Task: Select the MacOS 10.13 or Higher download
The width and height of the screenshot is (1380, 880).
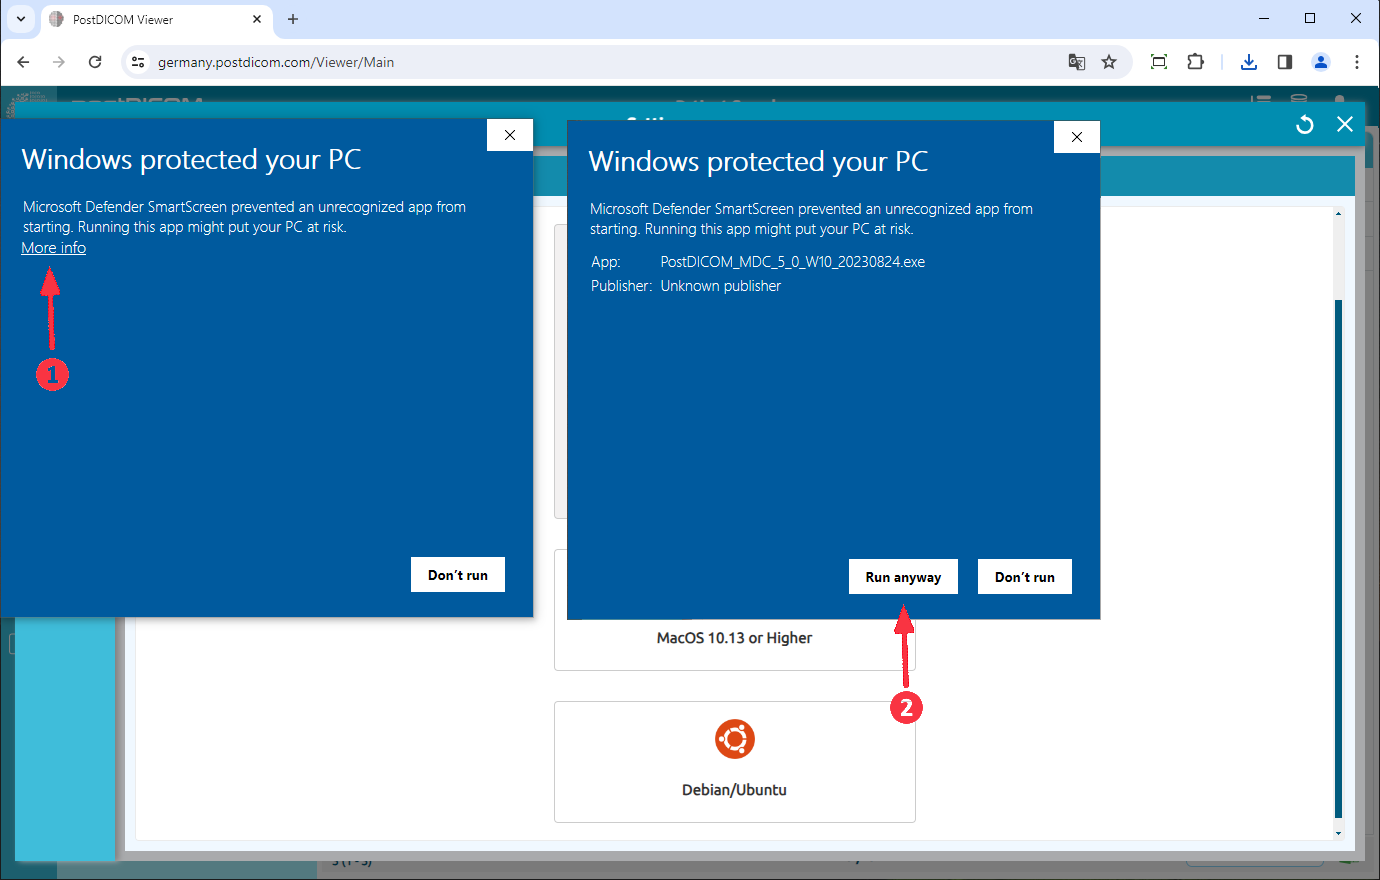Action: click(735, 638)
